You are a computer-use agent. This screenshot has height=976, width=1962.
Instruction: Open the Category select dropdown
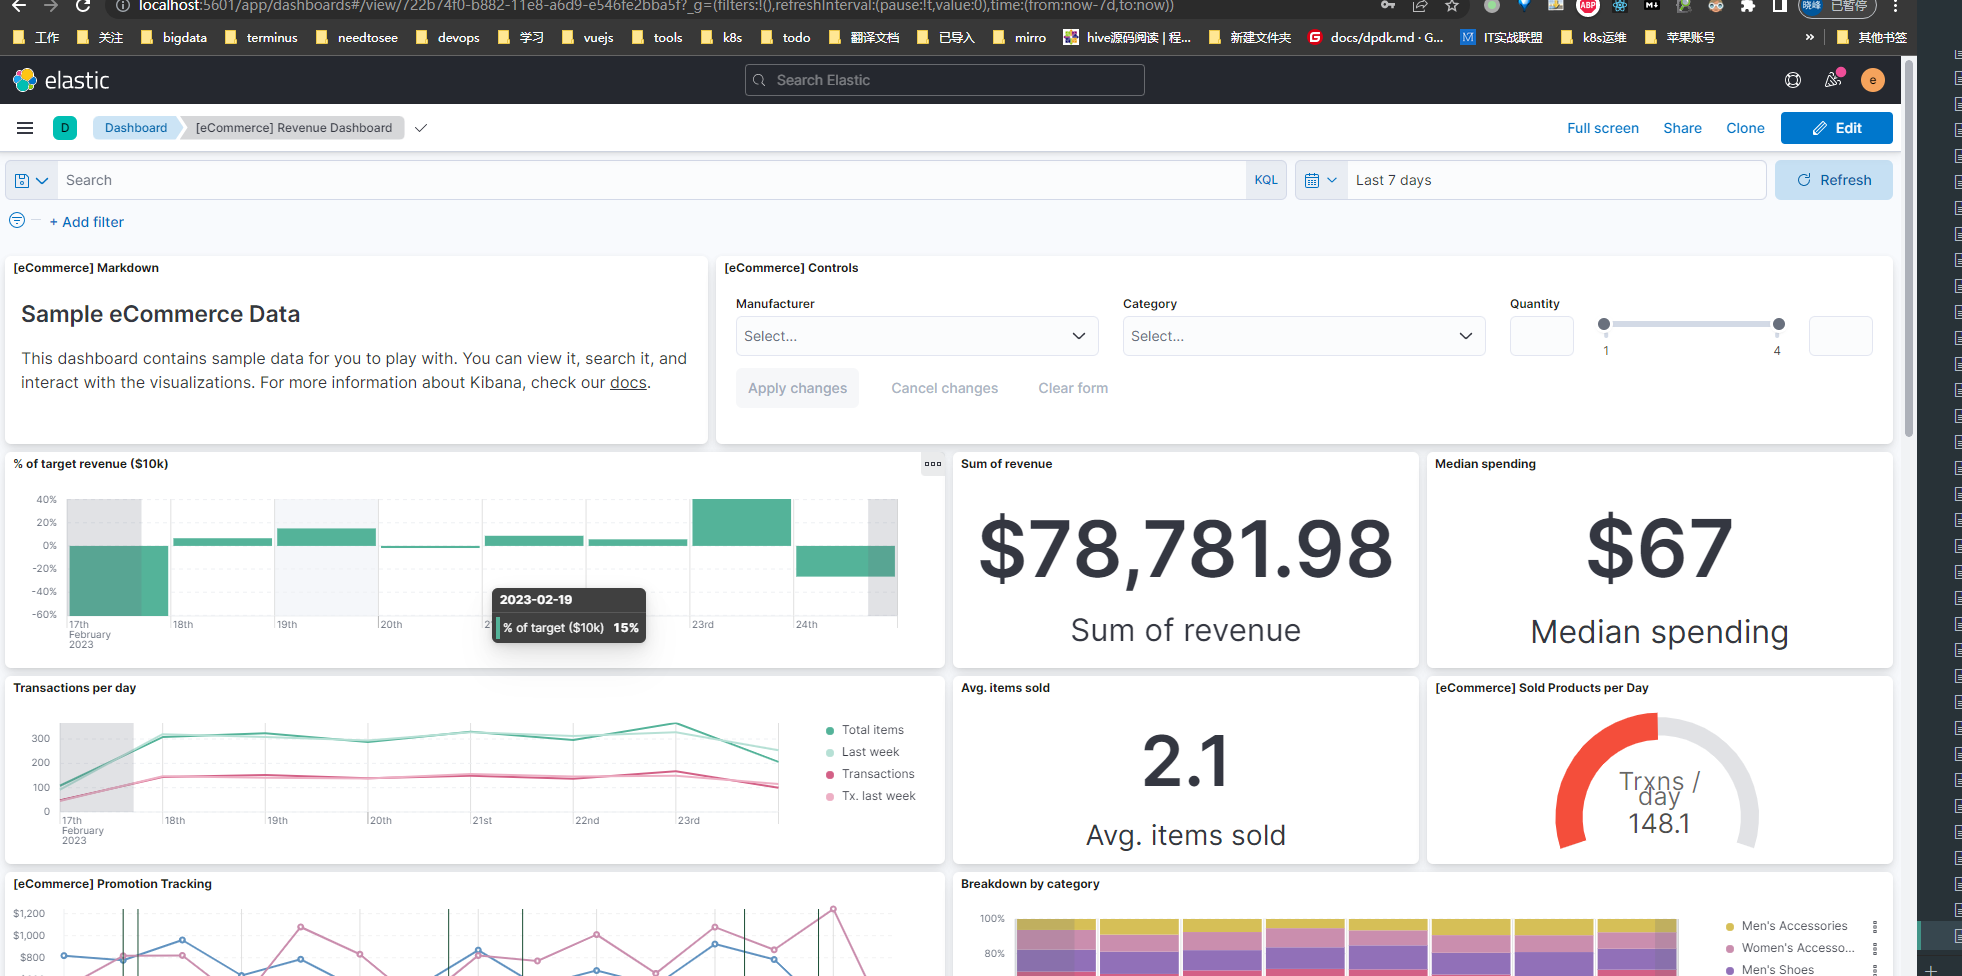(1304, 336)
